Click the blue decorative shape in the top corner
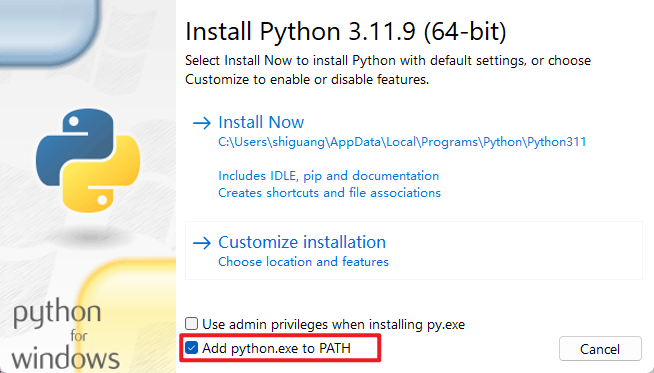Viewport: 654px width, 373px height. [x=50, y=31]
